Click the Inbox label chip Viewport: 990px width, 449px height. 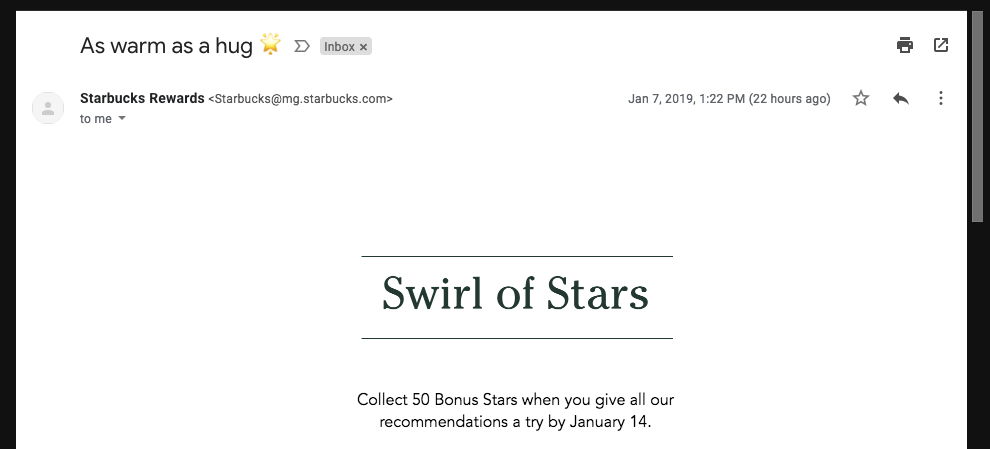[339, 47]
